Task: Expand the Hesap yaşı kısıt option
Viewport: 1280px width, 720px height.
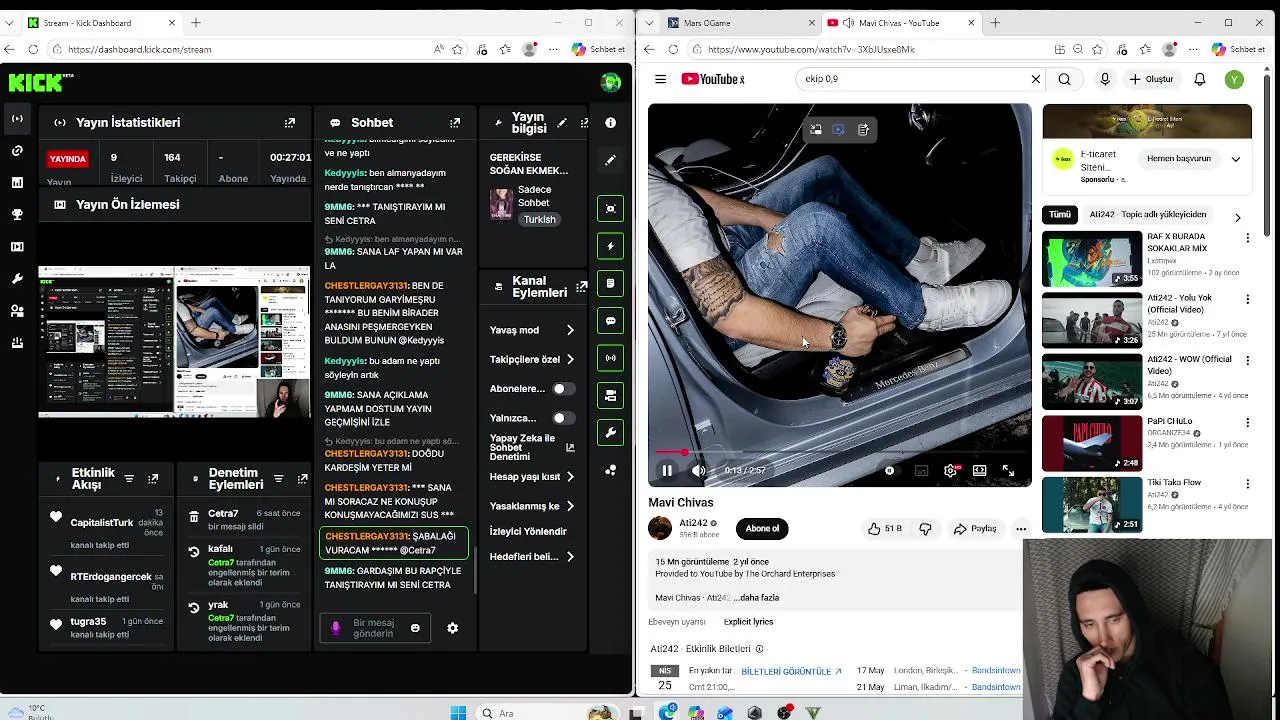Action: (571, 477)
